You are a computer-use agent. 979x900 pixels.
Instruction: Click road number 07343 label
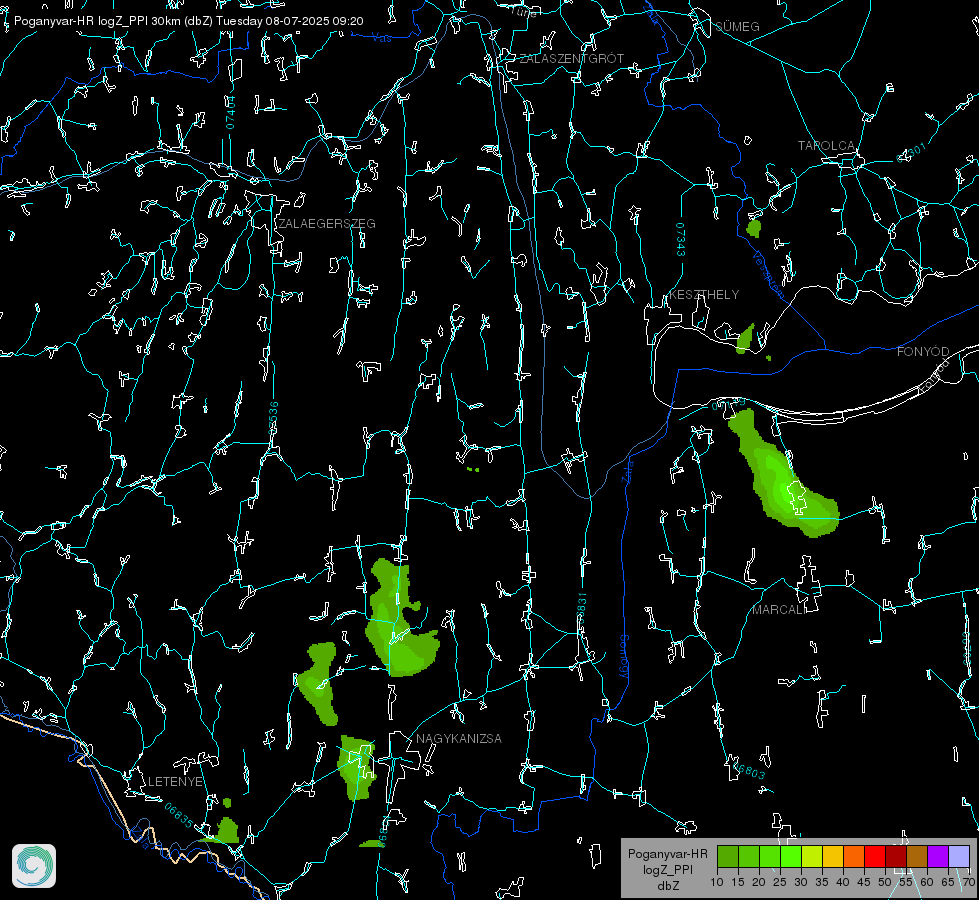click(681, 240)
